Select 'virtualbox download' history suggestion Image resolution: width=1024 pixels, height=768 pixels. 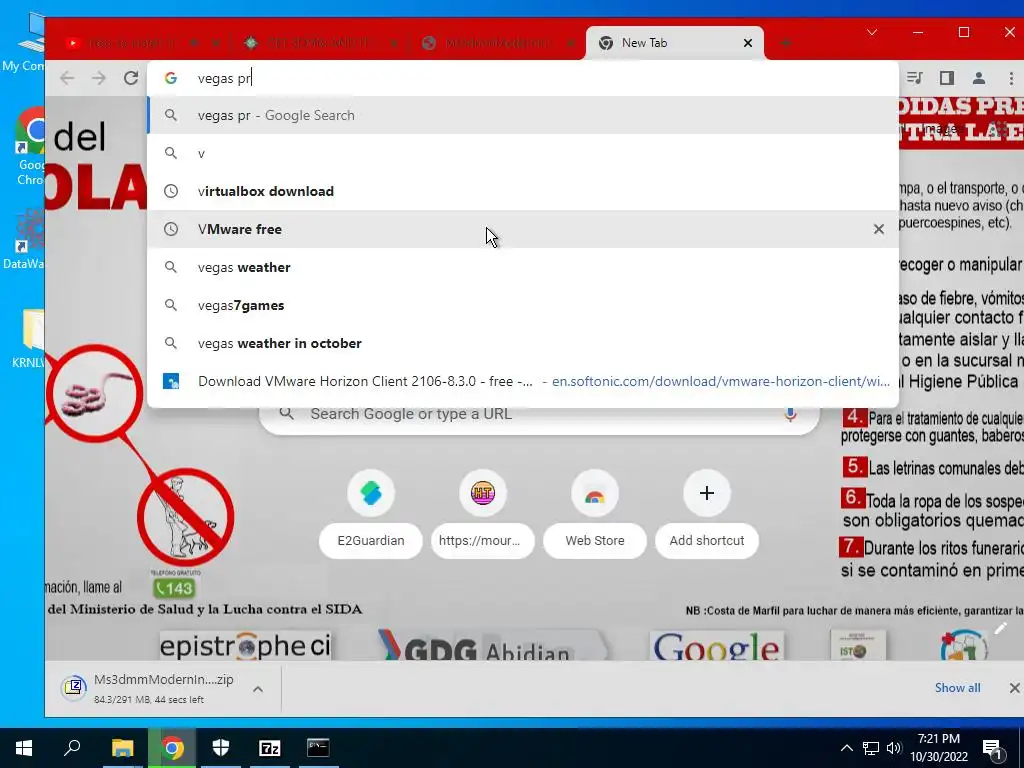(x=522, y=191)
